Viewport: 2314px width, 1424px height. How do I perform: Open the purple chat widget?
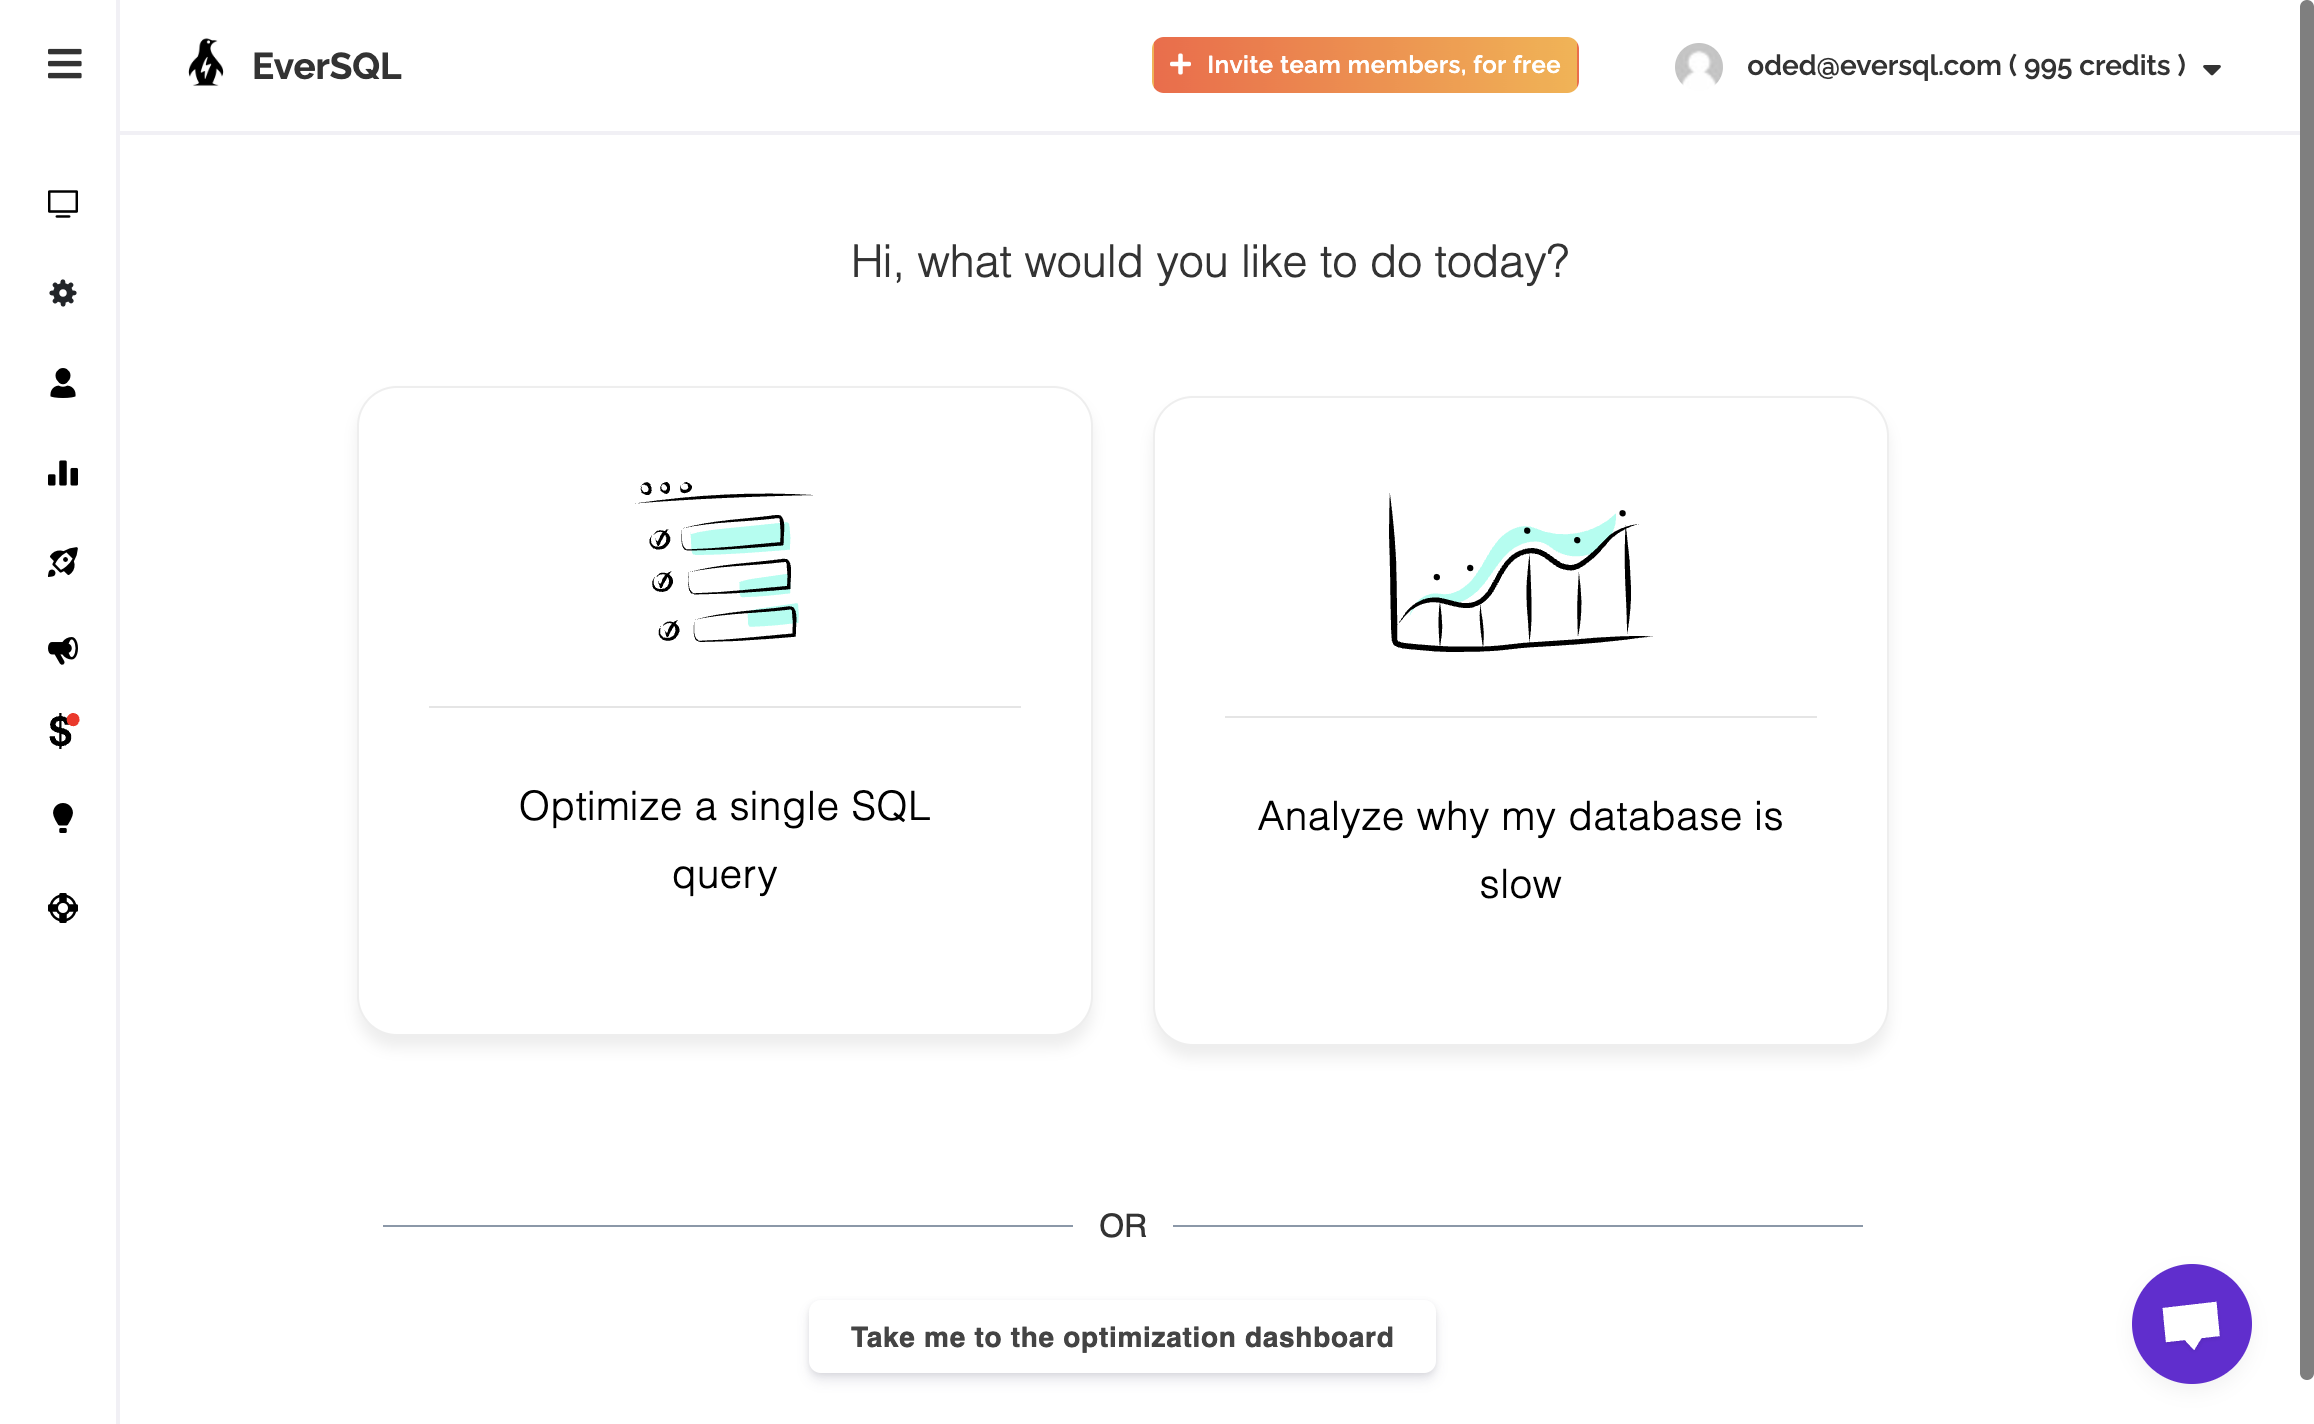(2191, 1324)
